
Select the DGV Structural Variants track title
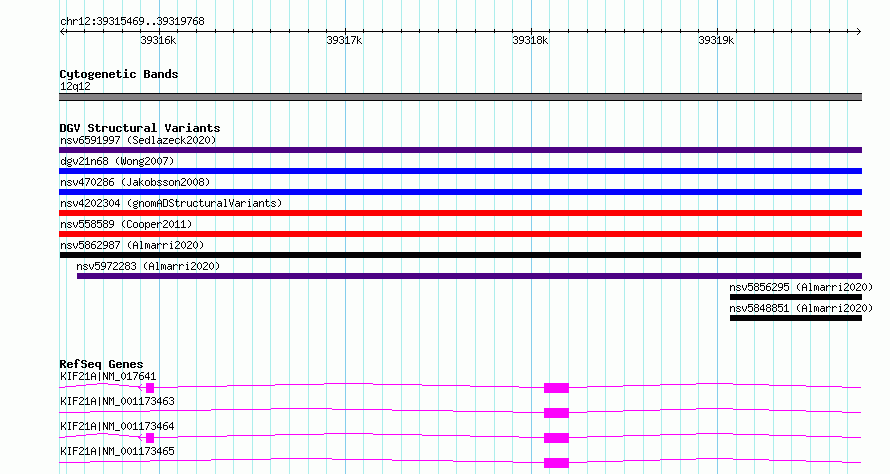[x=140, y=128]
